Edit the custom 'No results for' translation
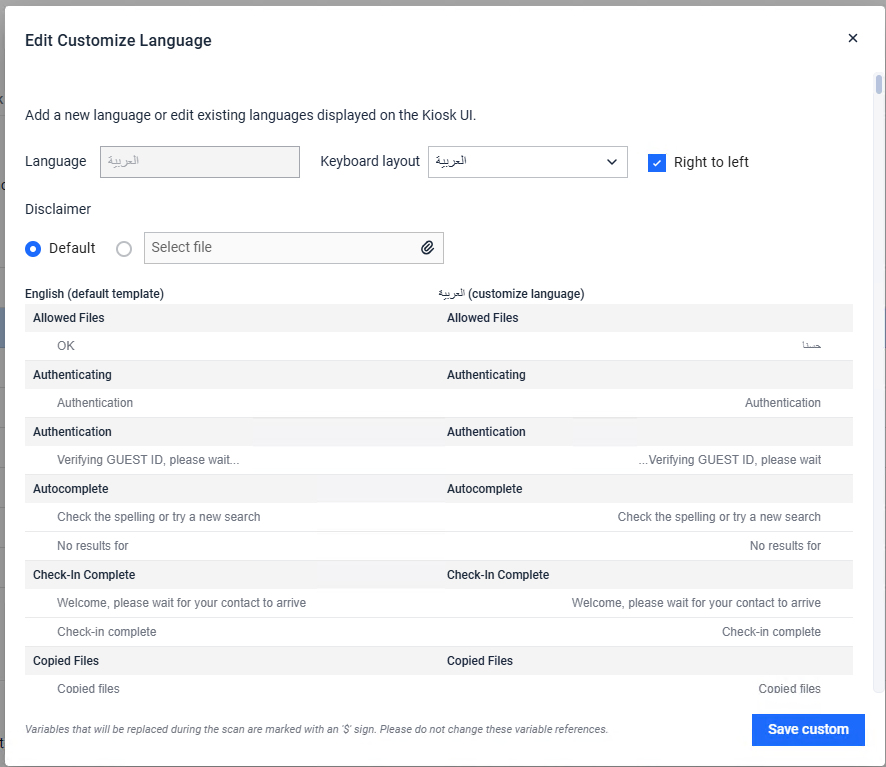 [648, 546]
